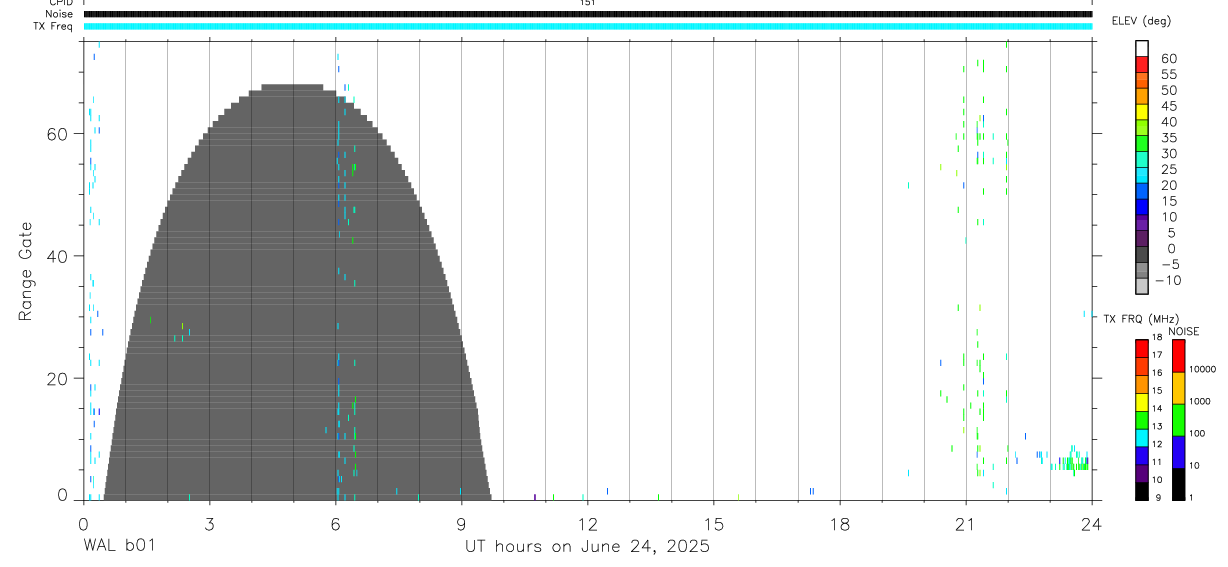Image resolution: width=1228 pixels, height=567 pixels.
Task: Click the cyan TX Freq strip above the plot
Action: point(587,26)
